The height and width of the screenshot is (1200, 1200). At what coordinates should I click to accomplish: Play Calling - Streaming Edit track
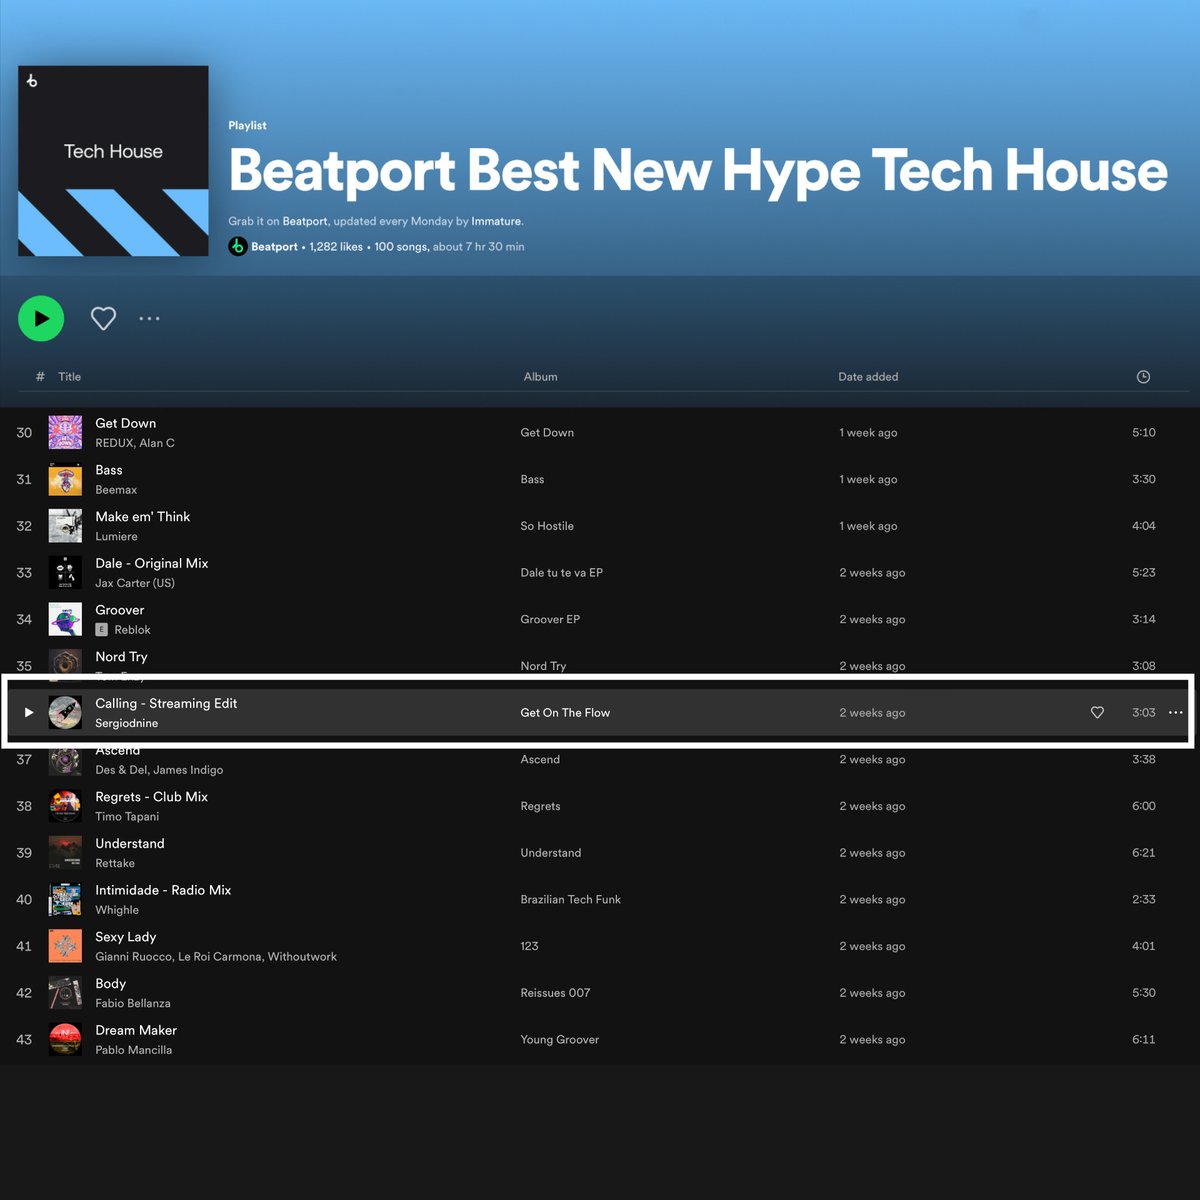tap(29, 713)
